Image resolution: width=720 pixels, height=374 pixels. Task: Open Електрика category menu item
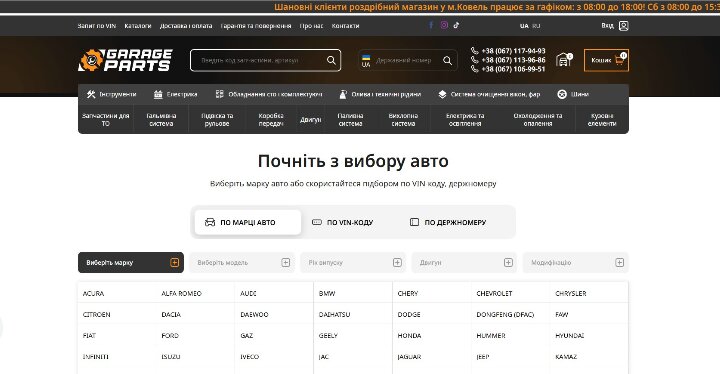pyautogui.click(x=175, y=94)
